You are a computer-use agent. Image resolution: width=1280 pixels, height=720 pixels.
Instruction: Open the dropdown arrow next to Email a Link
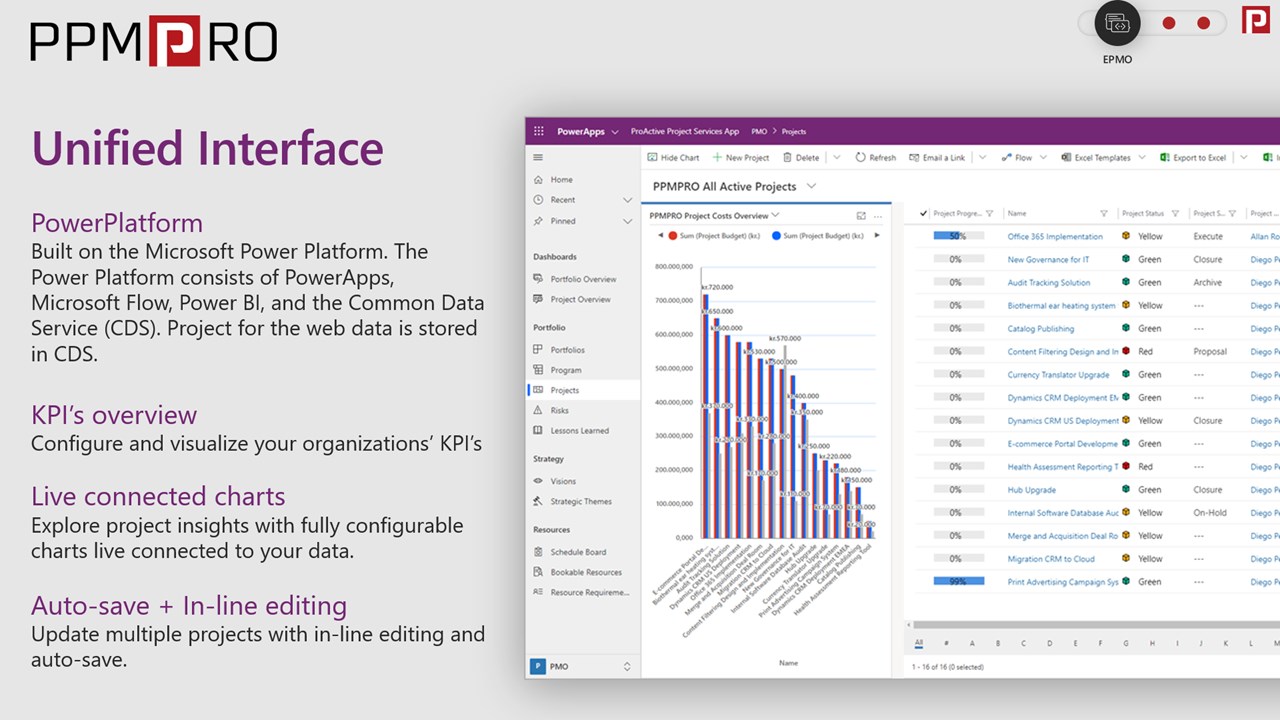(983, 157)
